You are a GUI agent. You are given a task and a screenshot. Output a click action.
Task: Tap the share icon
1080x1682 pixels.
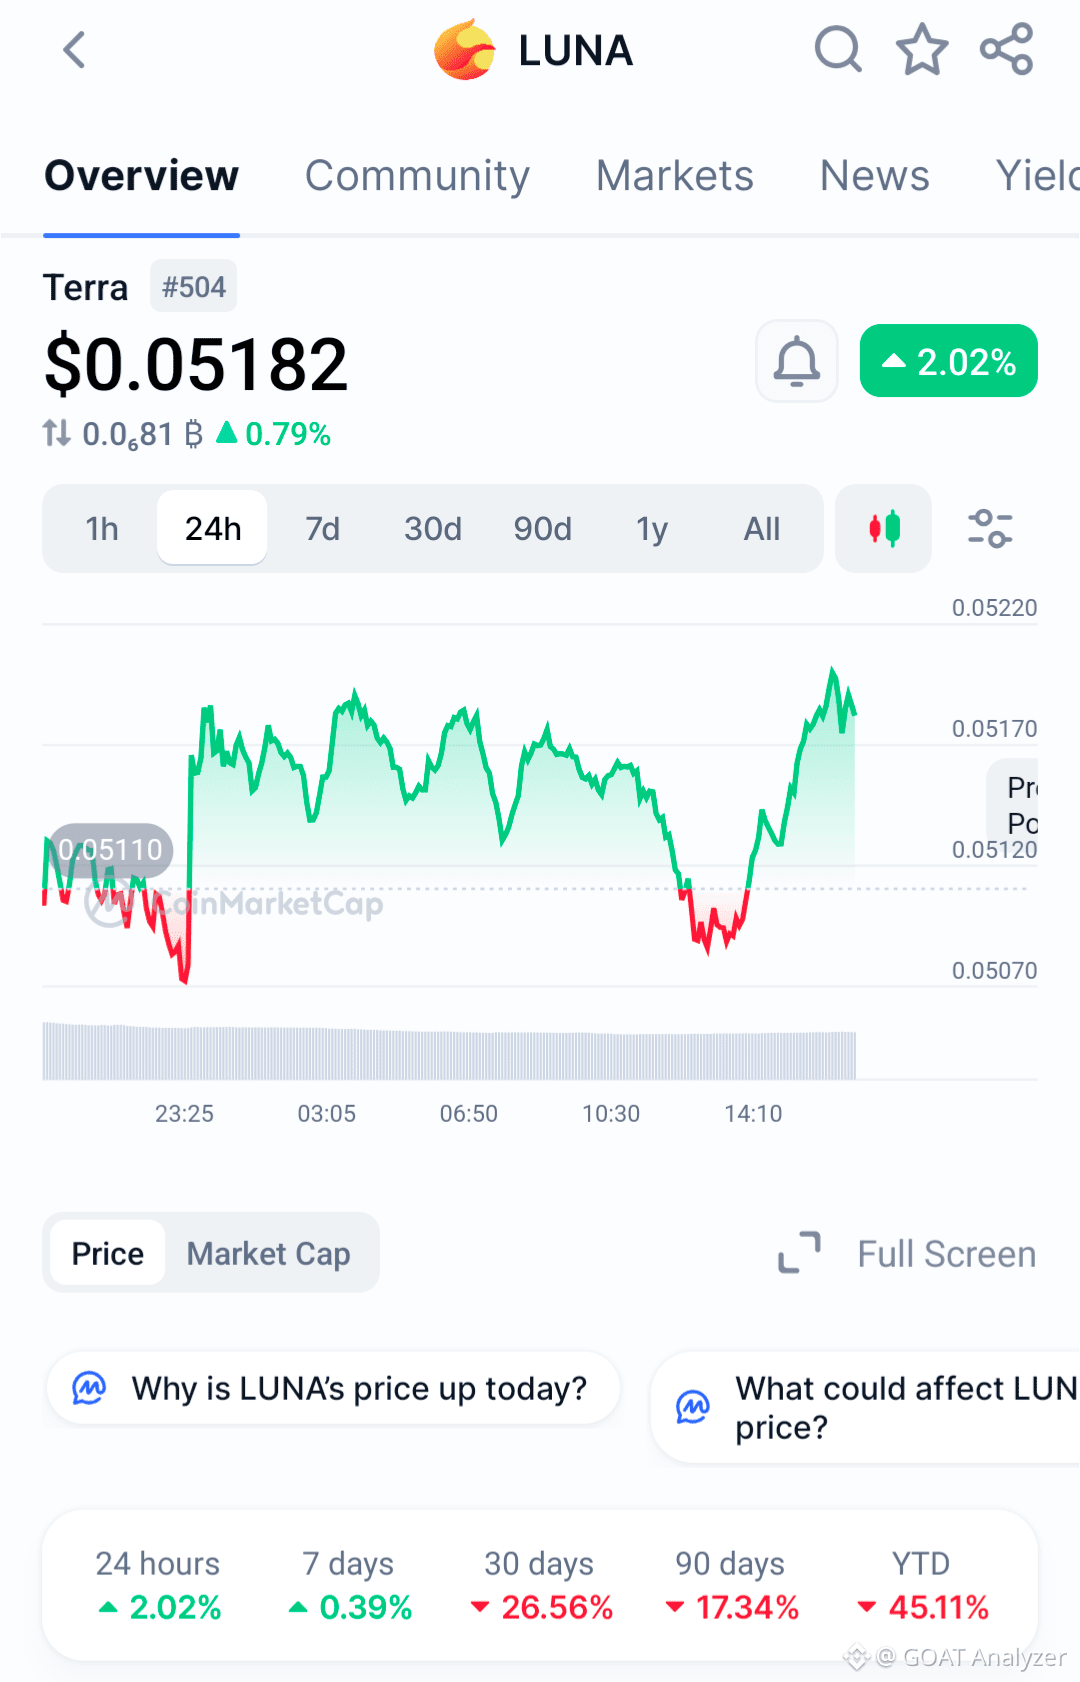pos(1006,50)
